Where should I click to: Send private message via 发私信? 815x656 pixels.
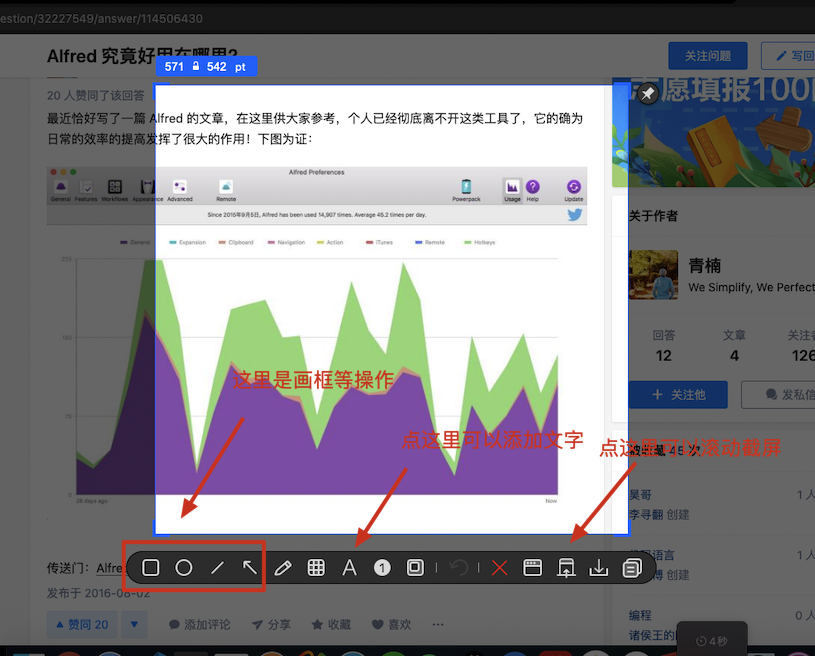779,395
